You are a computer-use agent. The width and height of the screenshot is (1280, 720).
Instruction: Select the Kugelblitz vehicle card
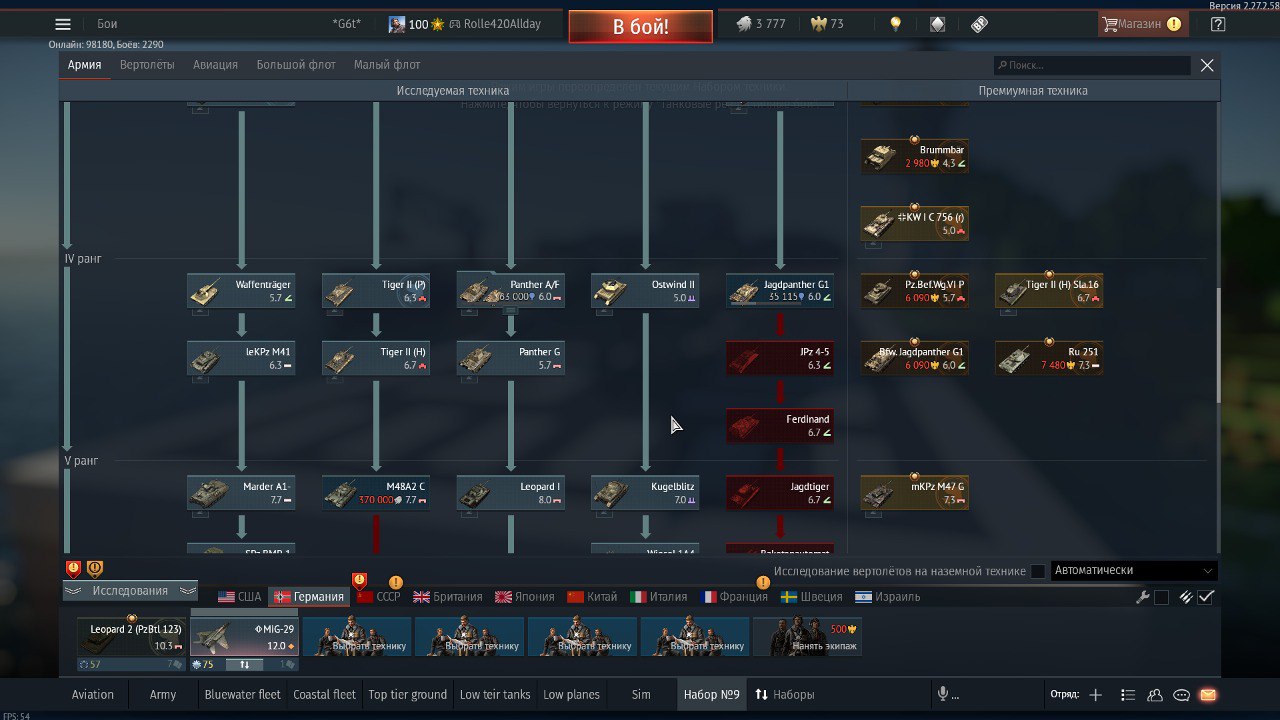(645, 492)
